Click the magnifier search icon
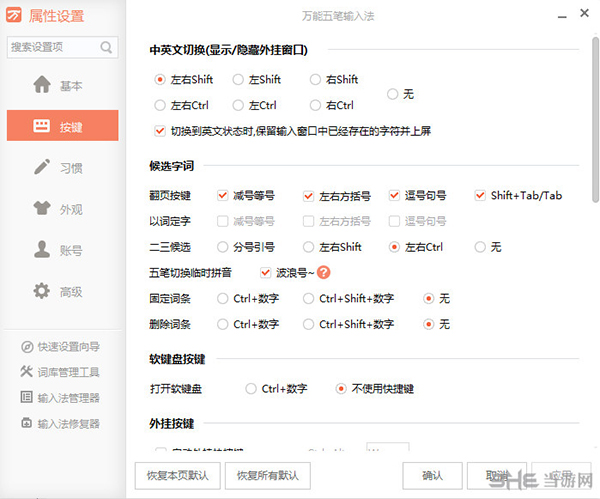Screen dimensions: 600x499 coord(106,47)
